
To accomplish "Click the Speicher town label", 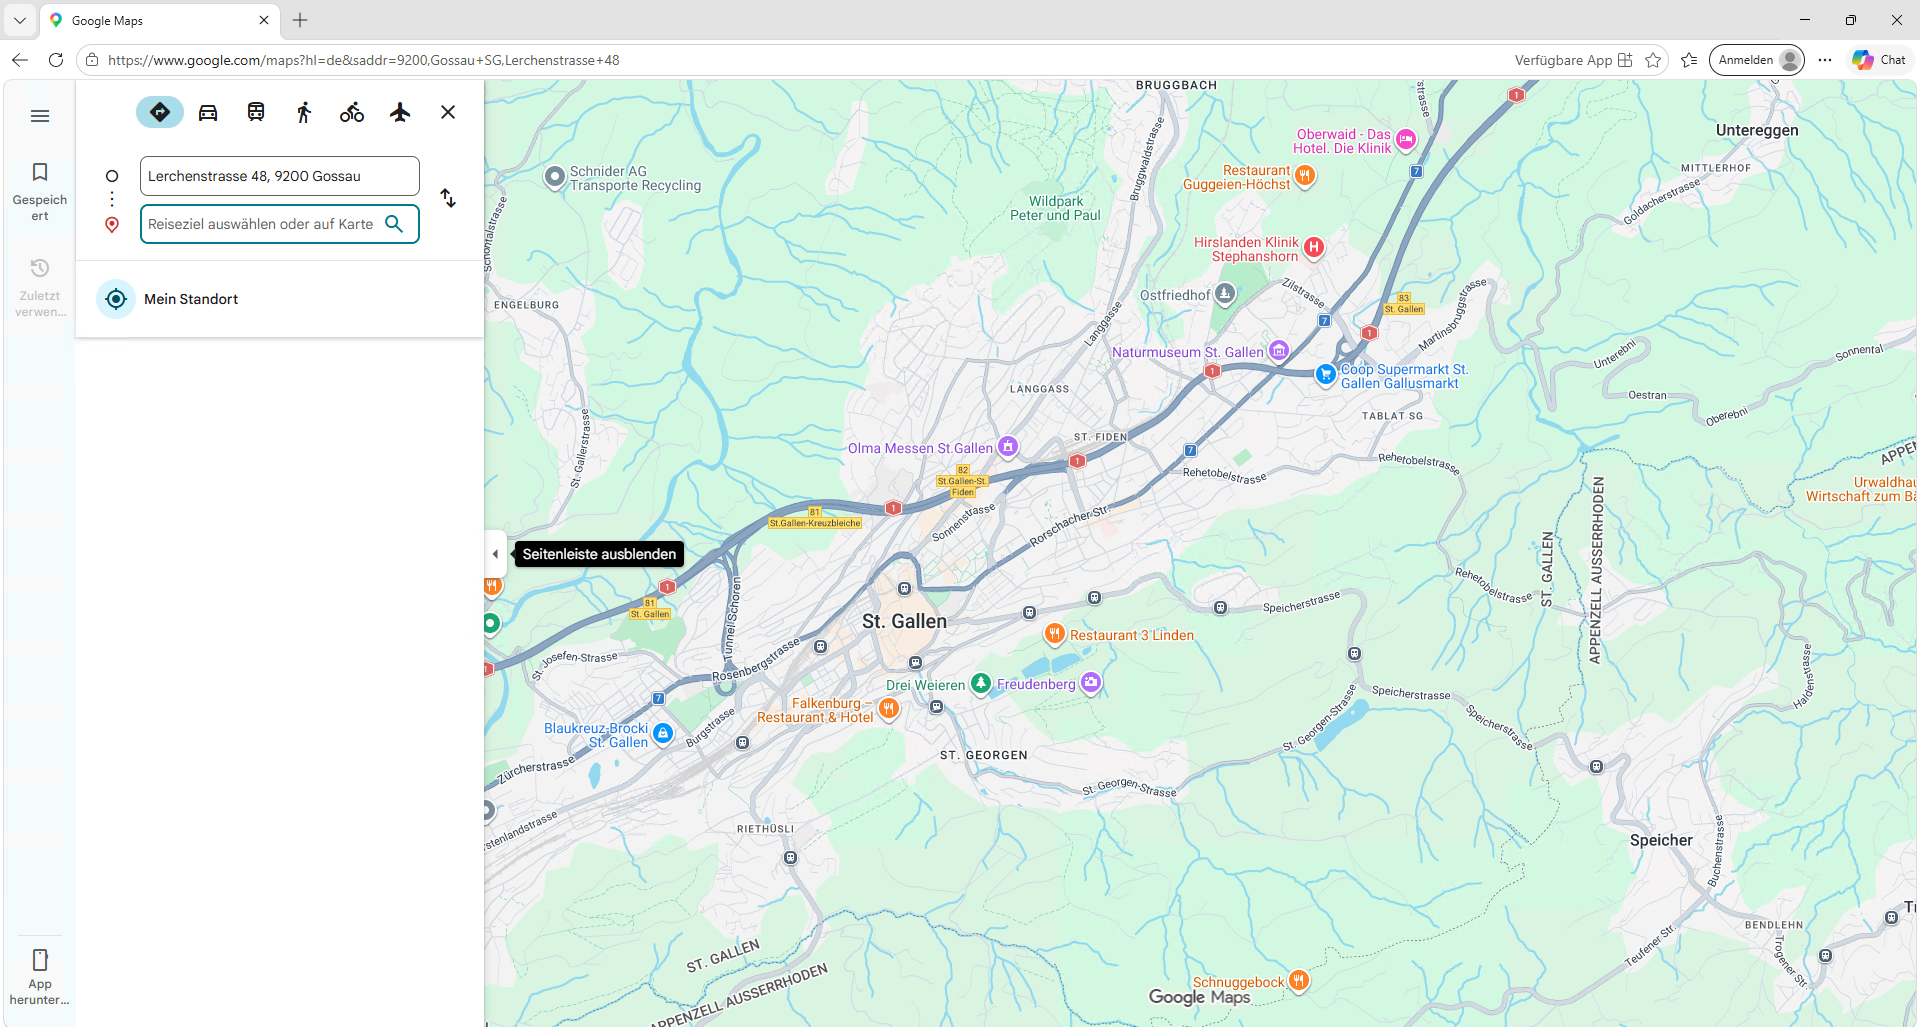I will (1661, 840).
